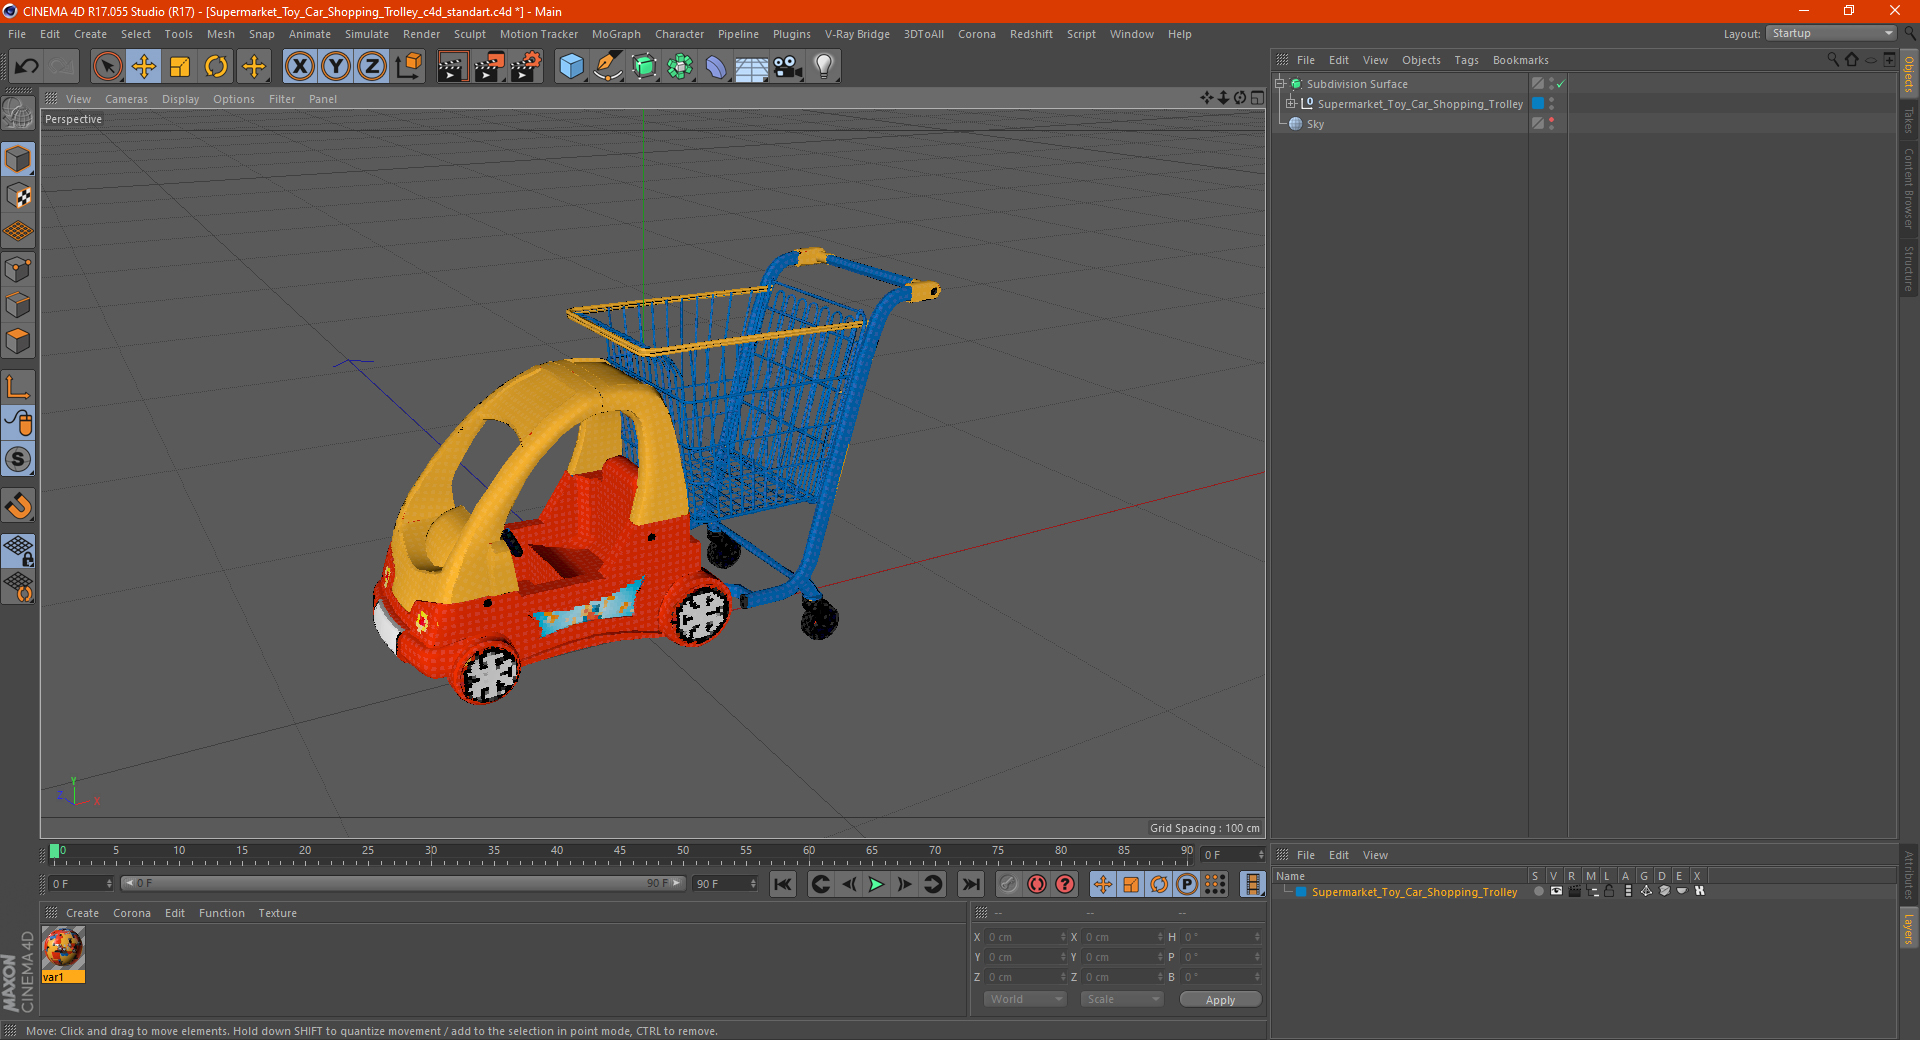This screenshot has height=1040, width=1920.
Task: Add a Camera object
Action: point(788,67)
